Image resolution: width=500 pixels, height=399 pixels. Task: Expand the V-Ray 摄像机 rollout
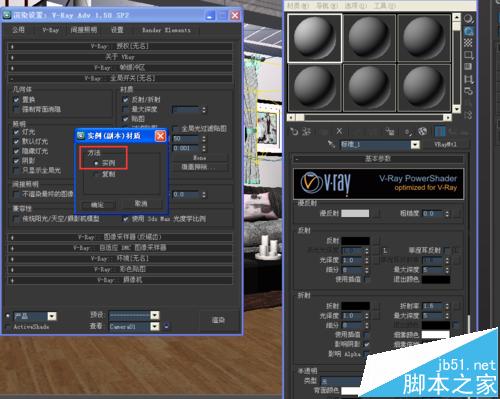click(120, 280)
